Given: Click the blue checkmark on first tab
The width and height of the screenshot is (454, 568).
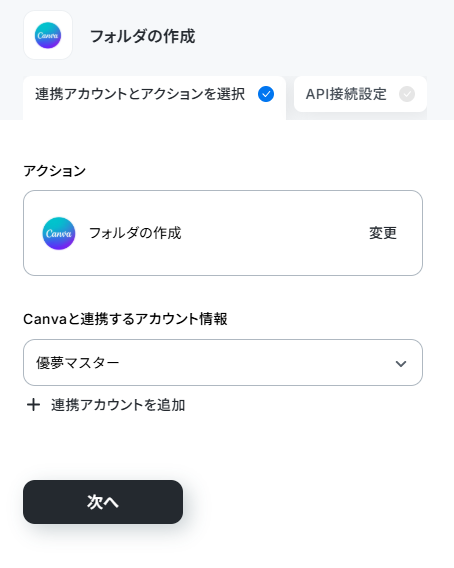Looking at the screenshot, I should pyautogui.click(x=266, y=94).
